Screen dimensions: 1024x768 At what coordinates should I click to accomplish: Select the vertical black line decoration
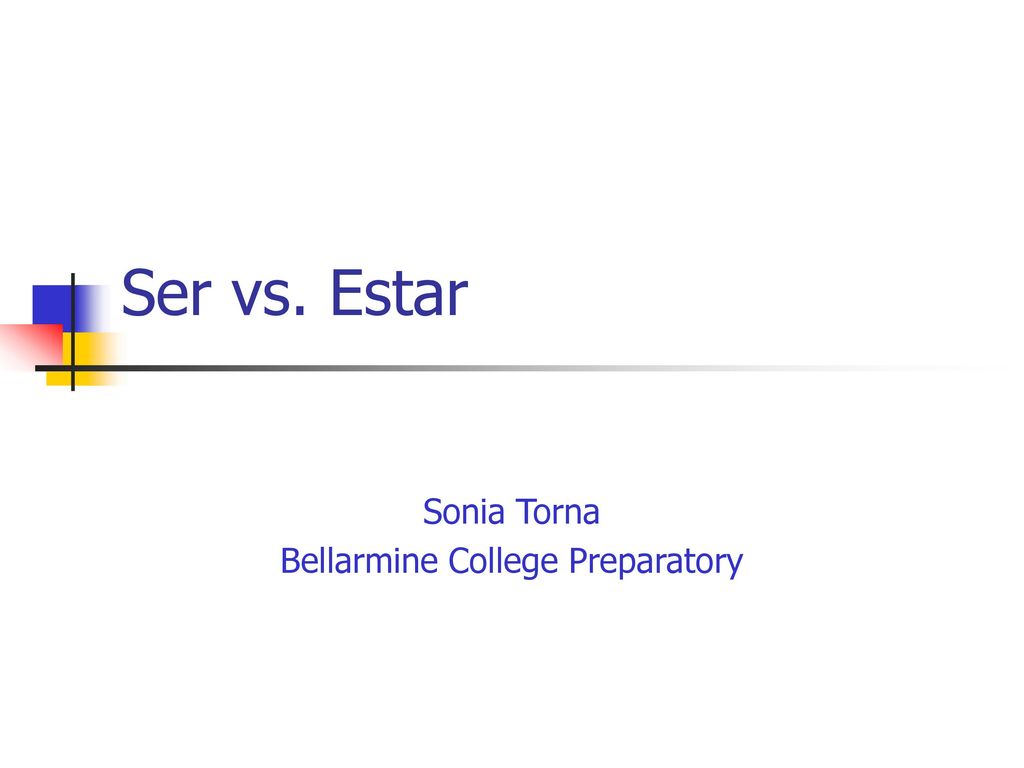(x=72, y=332)
